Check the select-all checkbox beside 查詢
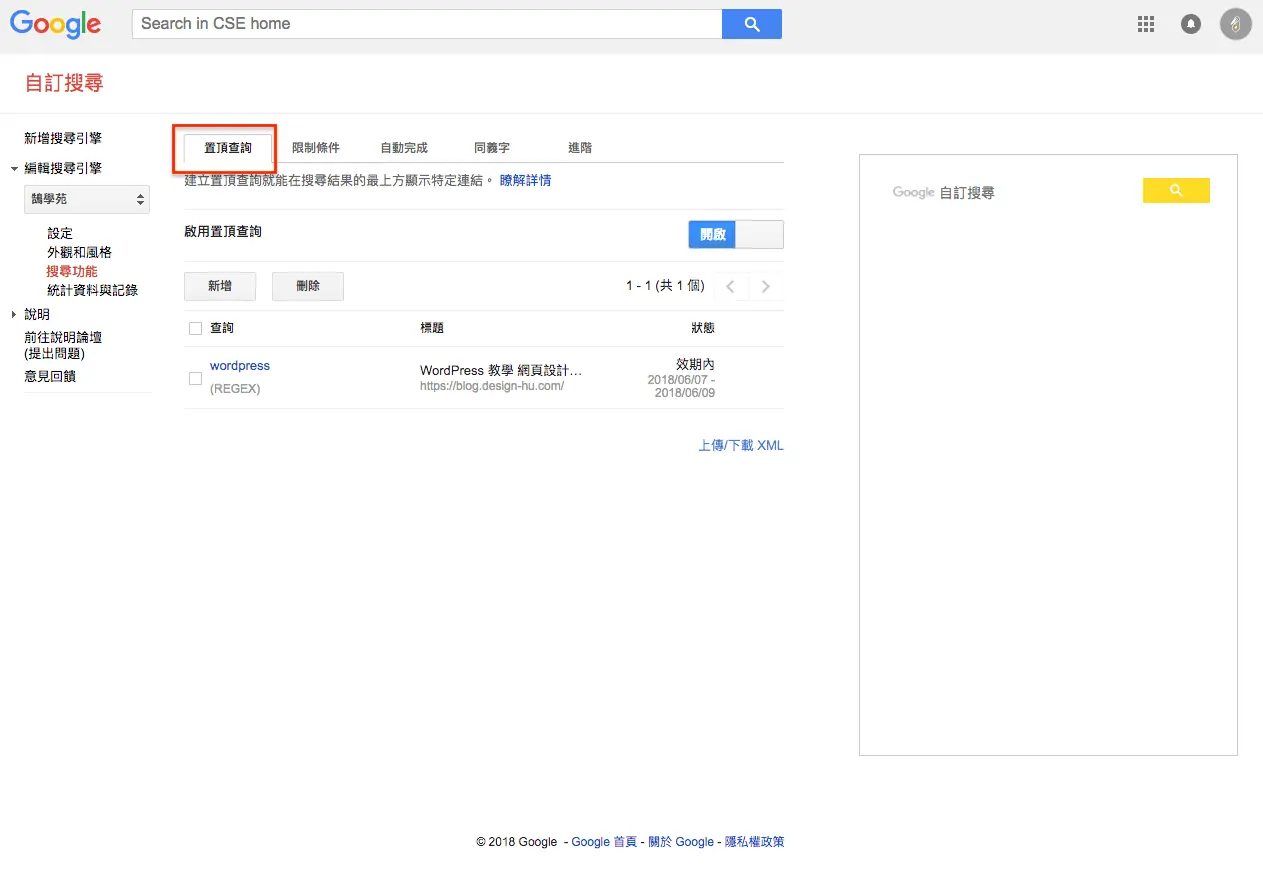Viewport: 1263px width, 884px height. tap(195, 328)
